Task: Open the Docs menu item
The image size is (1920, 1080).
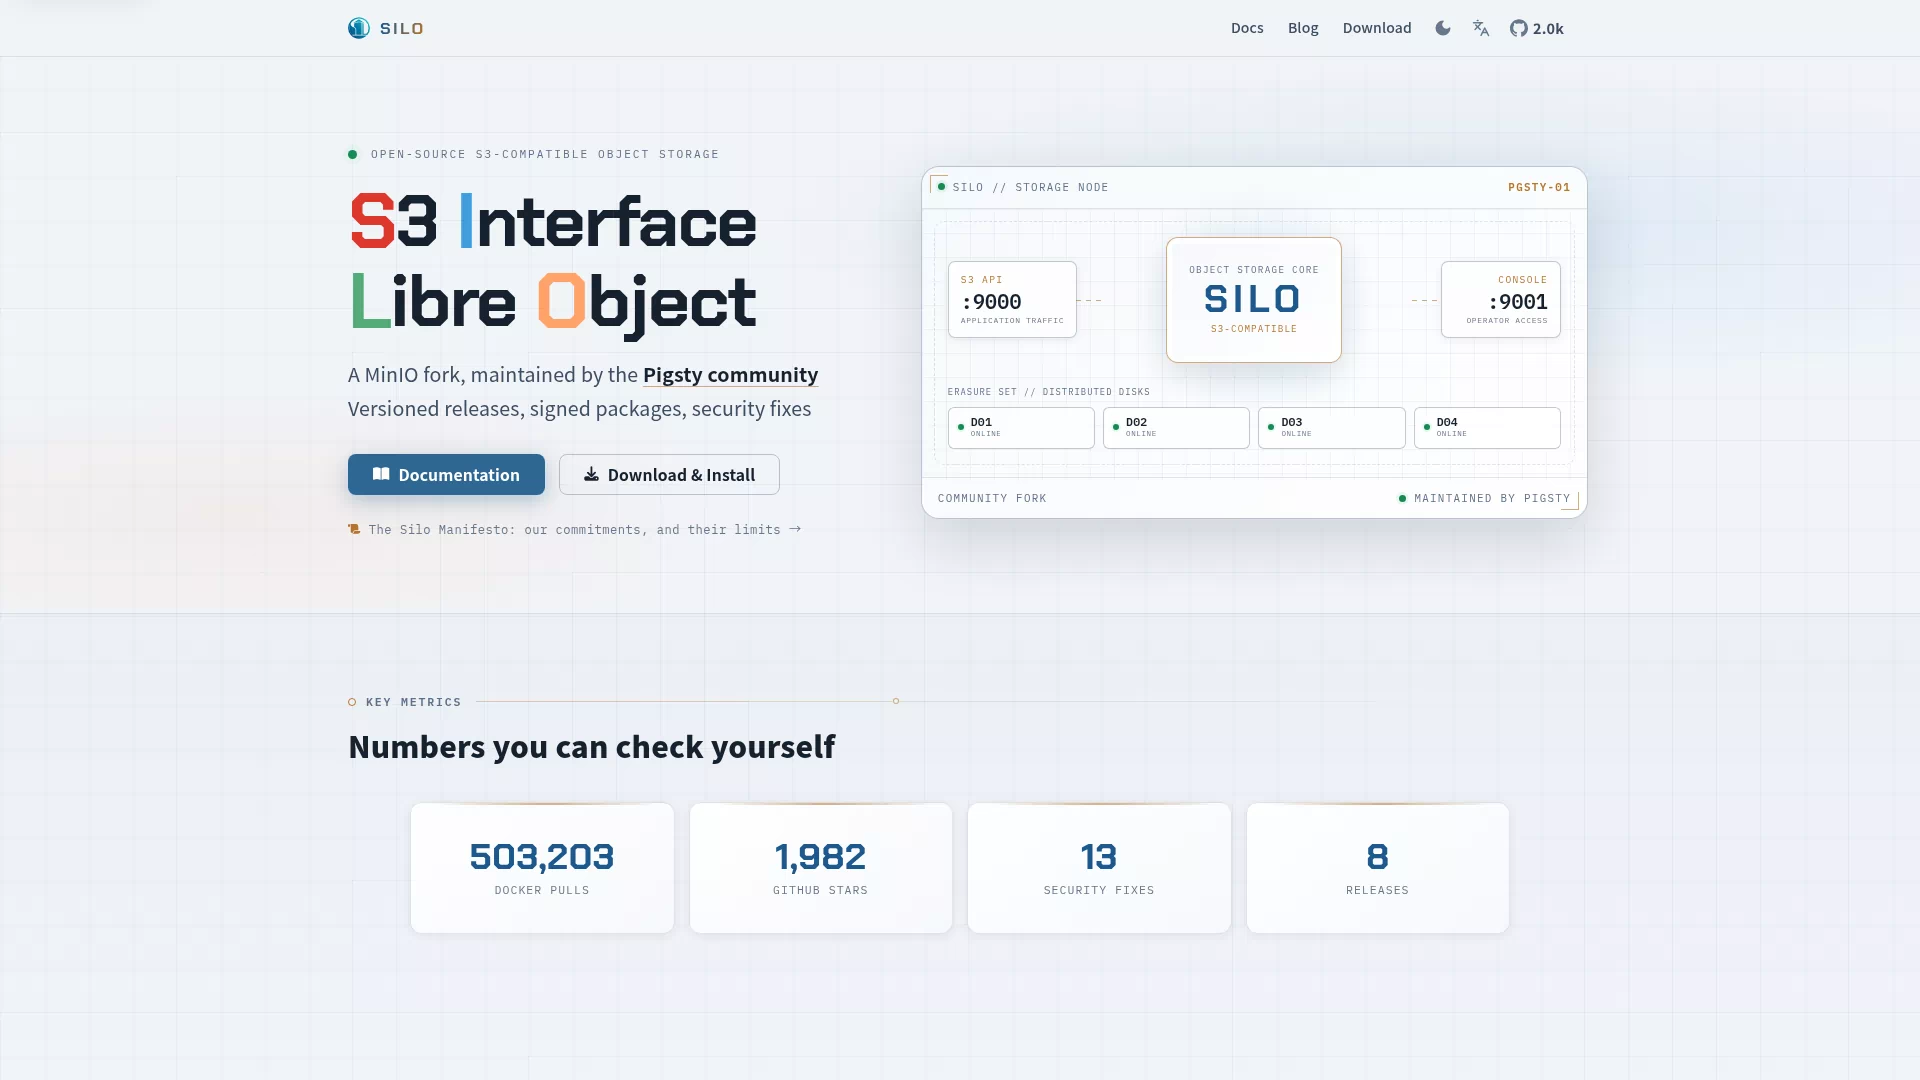Action: click(x=1247, y=28)
